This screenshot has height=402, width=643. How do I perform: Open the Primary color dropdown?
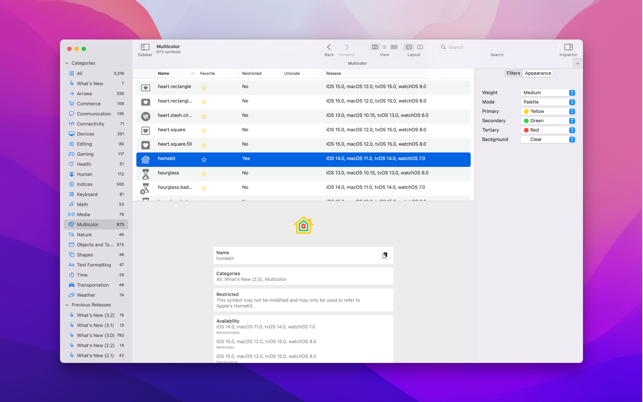point(548,112)
